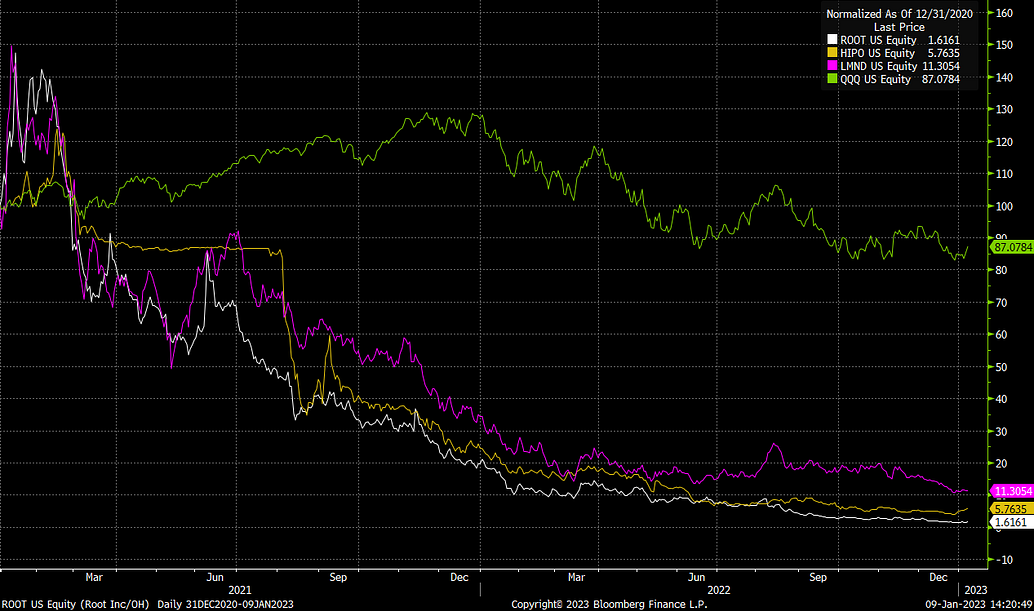The height and width of the screenshot is (611, 1034).
Task: Click the 'ROOT US Equity (Root Inc/OH)' footer label
Action: point(75,604)
